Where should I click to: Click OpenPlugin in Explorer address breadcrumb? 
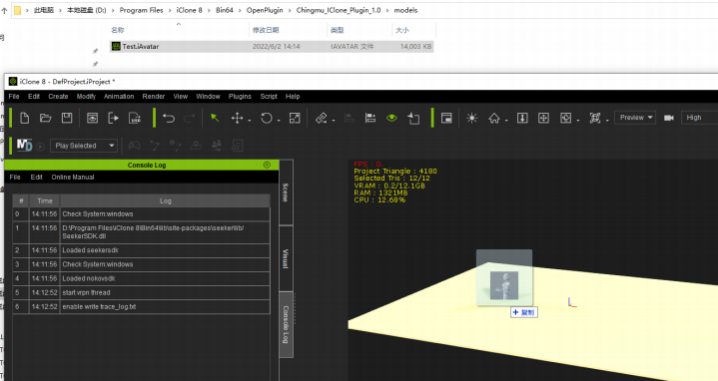tap(265, 10)
